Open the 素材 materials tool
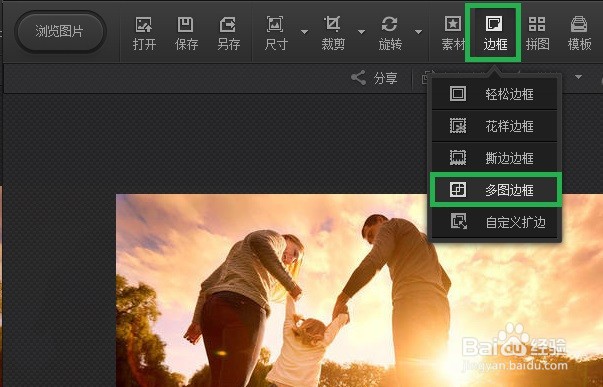This screenshot has width=603, height=387. coord(453,34)
